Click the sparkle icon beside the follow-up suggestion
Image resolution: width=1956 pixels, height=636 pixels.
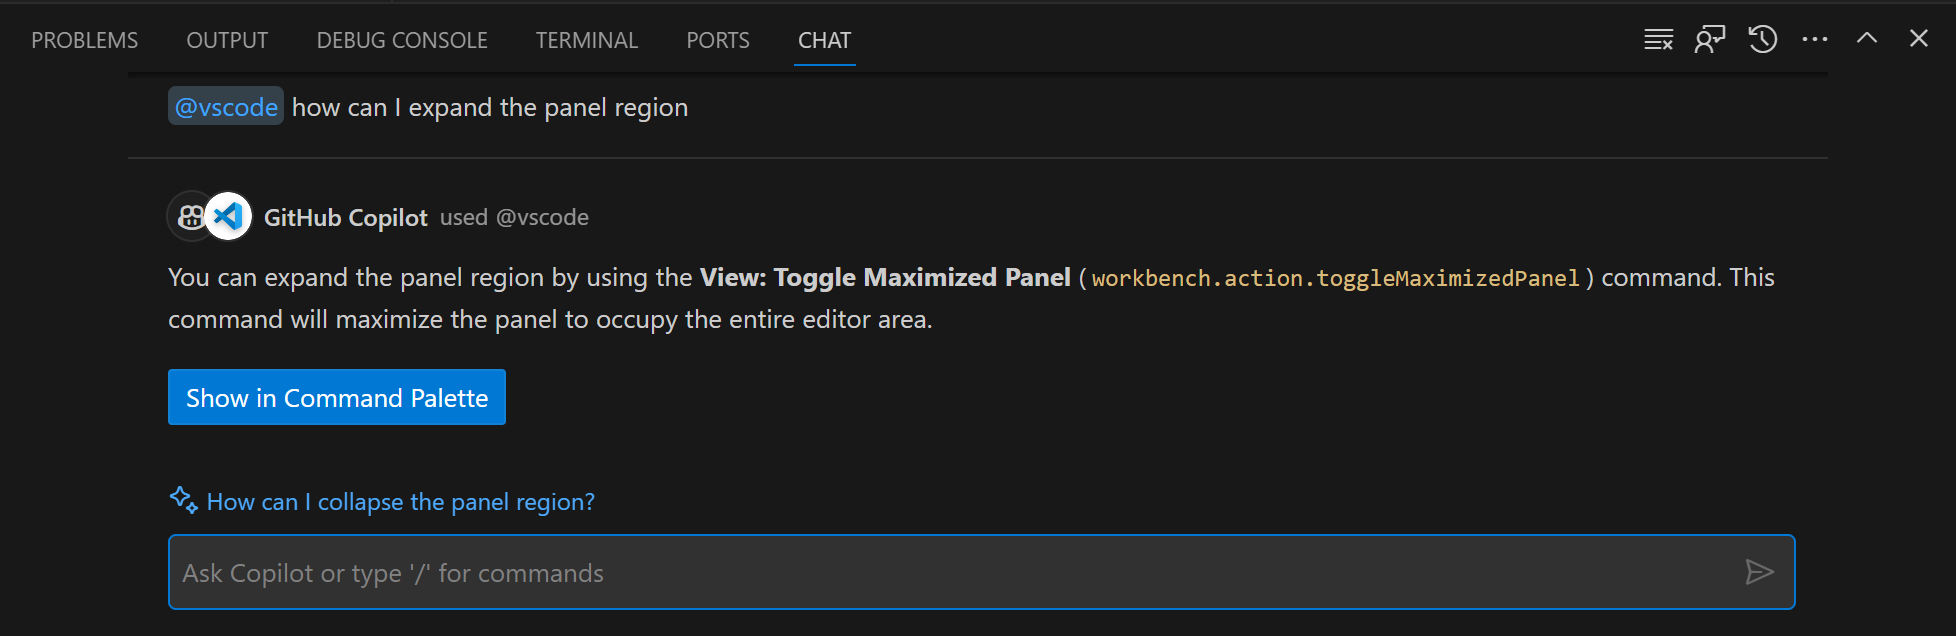click(182, 499)
